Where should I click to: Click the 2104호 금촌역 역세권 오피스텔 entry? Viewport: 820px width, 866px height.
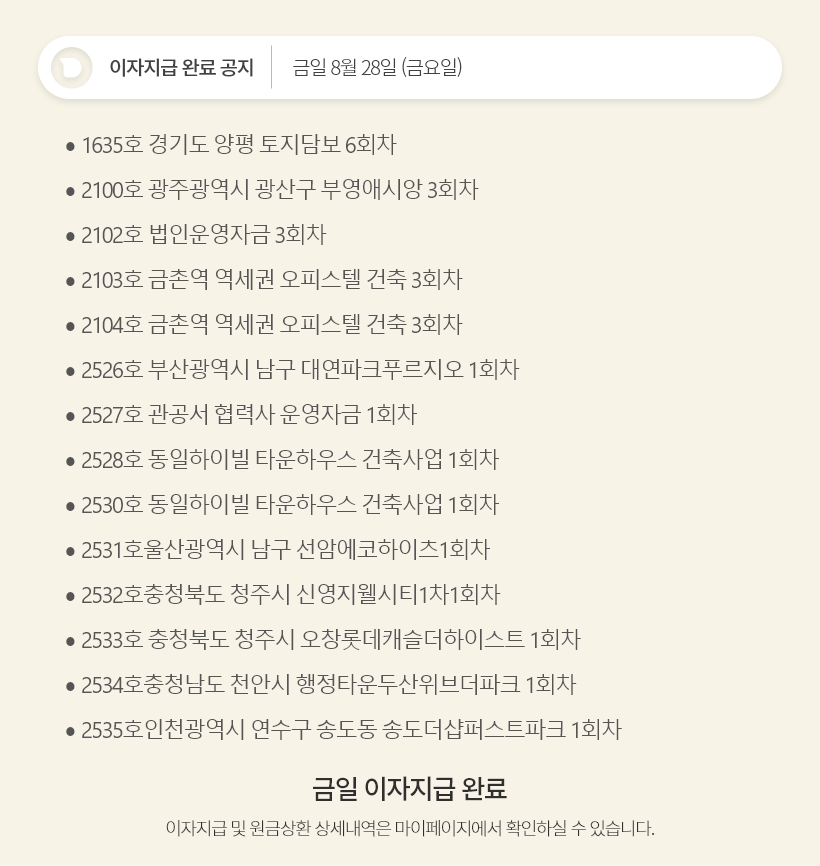[x=272, y=325]
